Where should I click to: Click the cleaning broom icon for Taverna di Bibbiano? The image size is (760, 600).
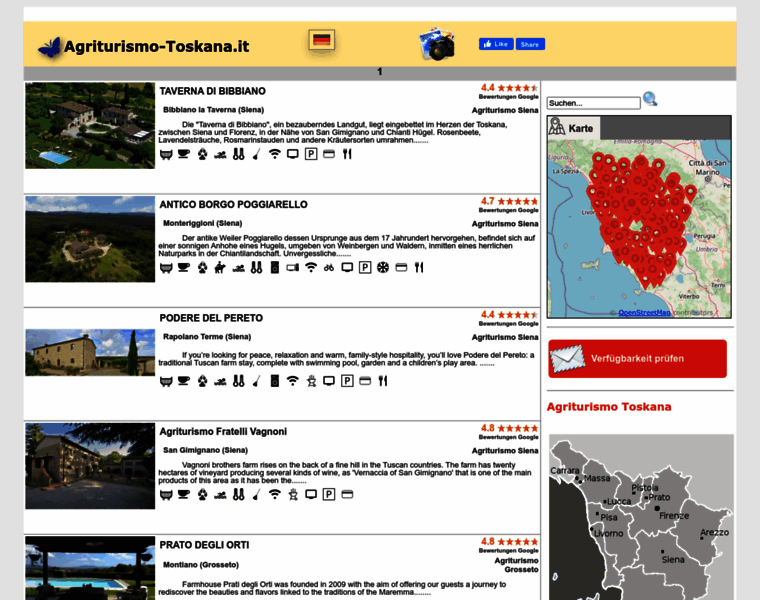(256, 154)
